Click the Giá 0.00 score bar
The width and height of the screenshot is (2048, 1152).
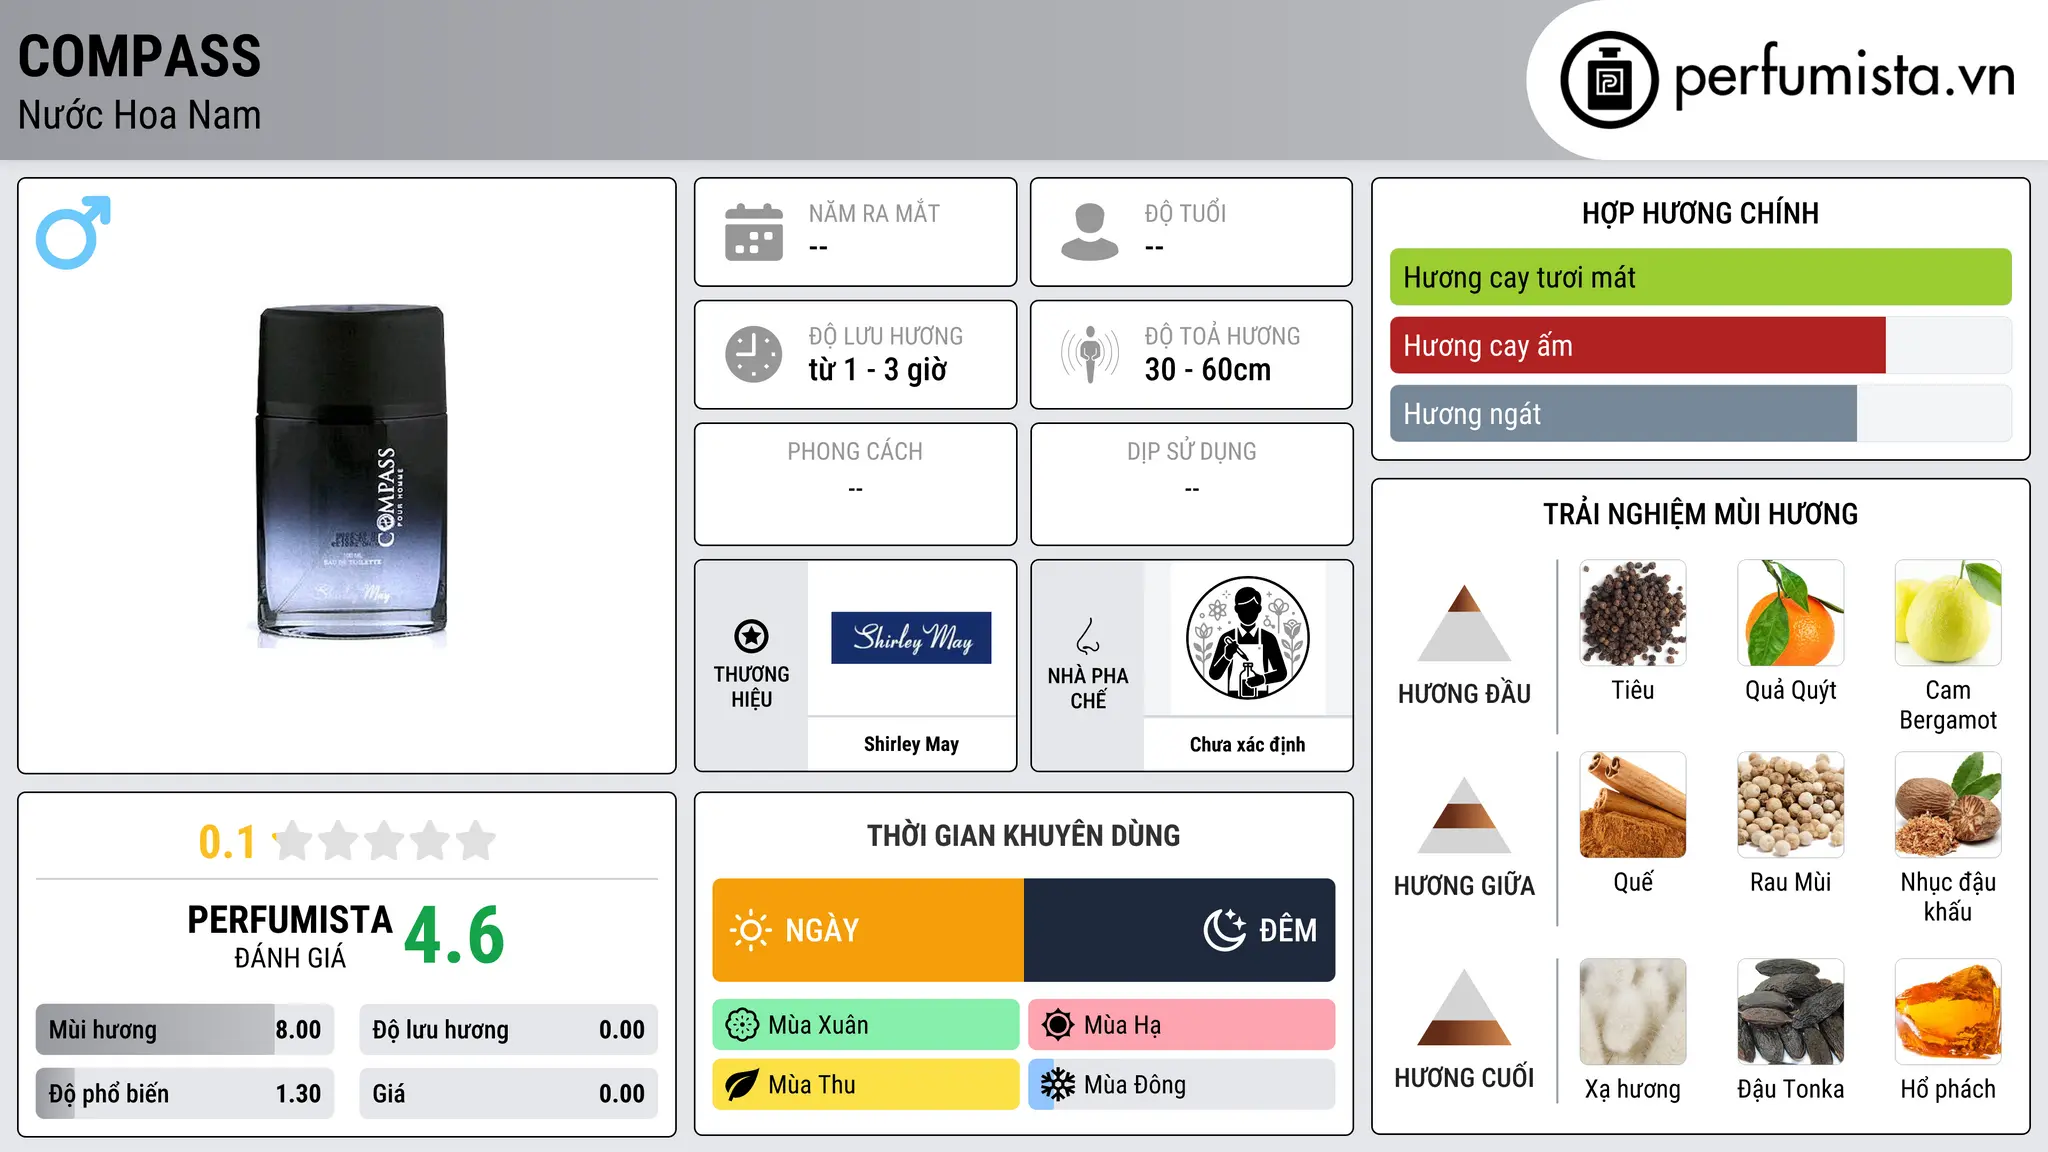tap(508, 1094)
